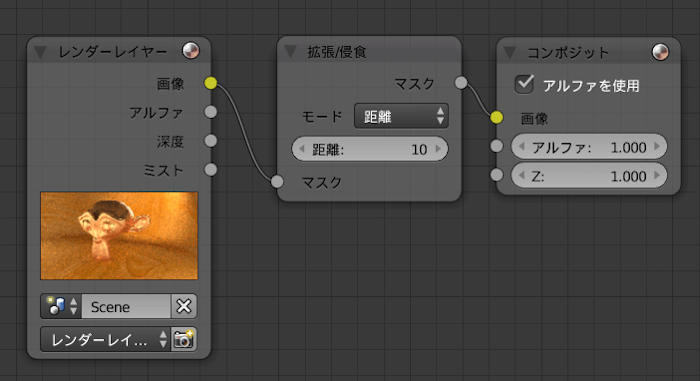Select the コンポジット node title
This screenshot has height=381, width=700.
[568, 53]
